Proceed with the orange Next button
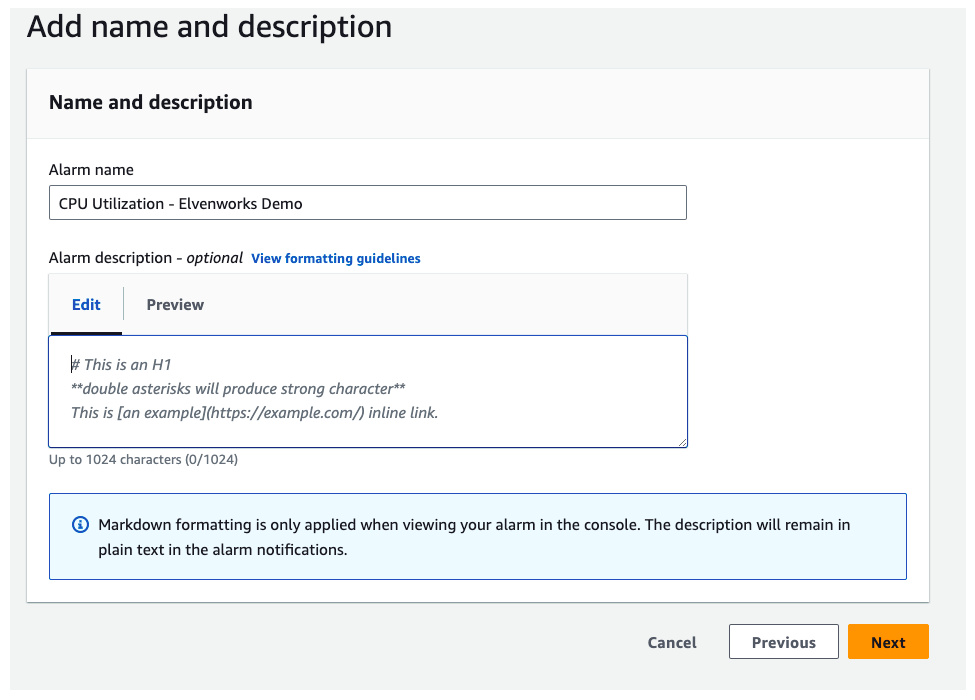The width and height of the screenshot is (975, 700). [x=888, y=642]
